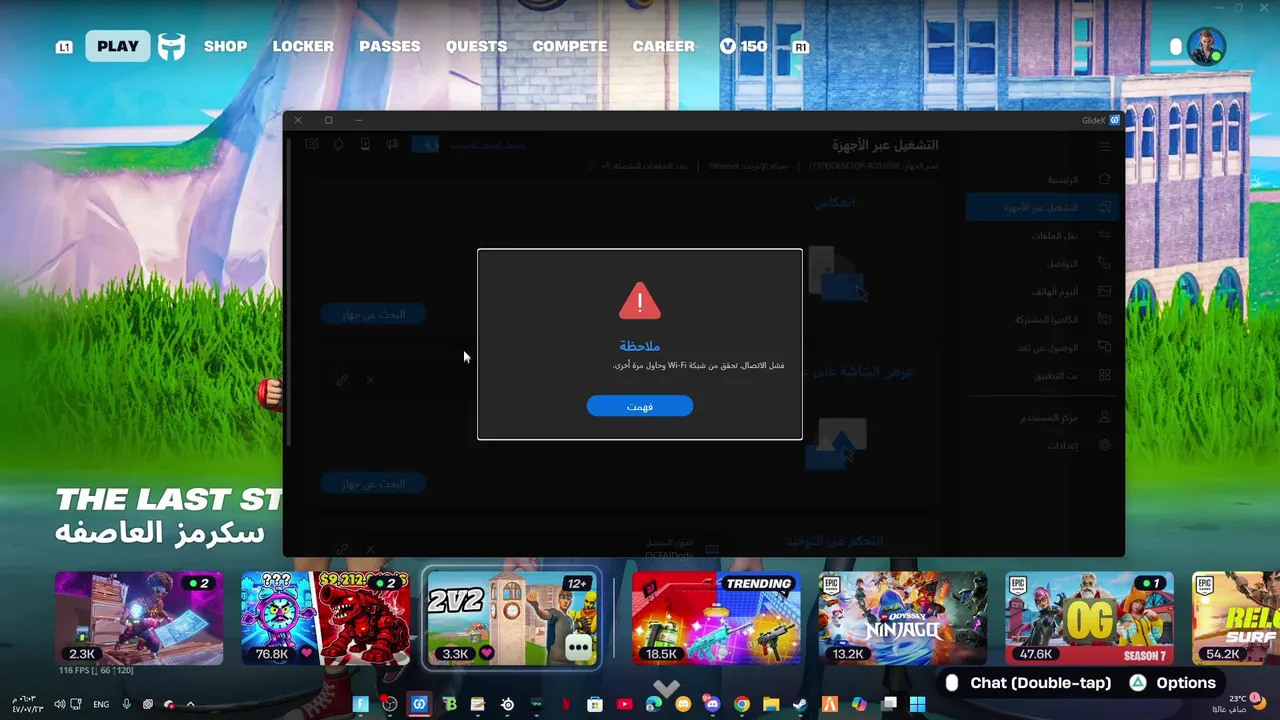This screenshot has height=720, width=1280.
Task: Open the LOCKER tab in Fortnite
Action: pos(303,46)
